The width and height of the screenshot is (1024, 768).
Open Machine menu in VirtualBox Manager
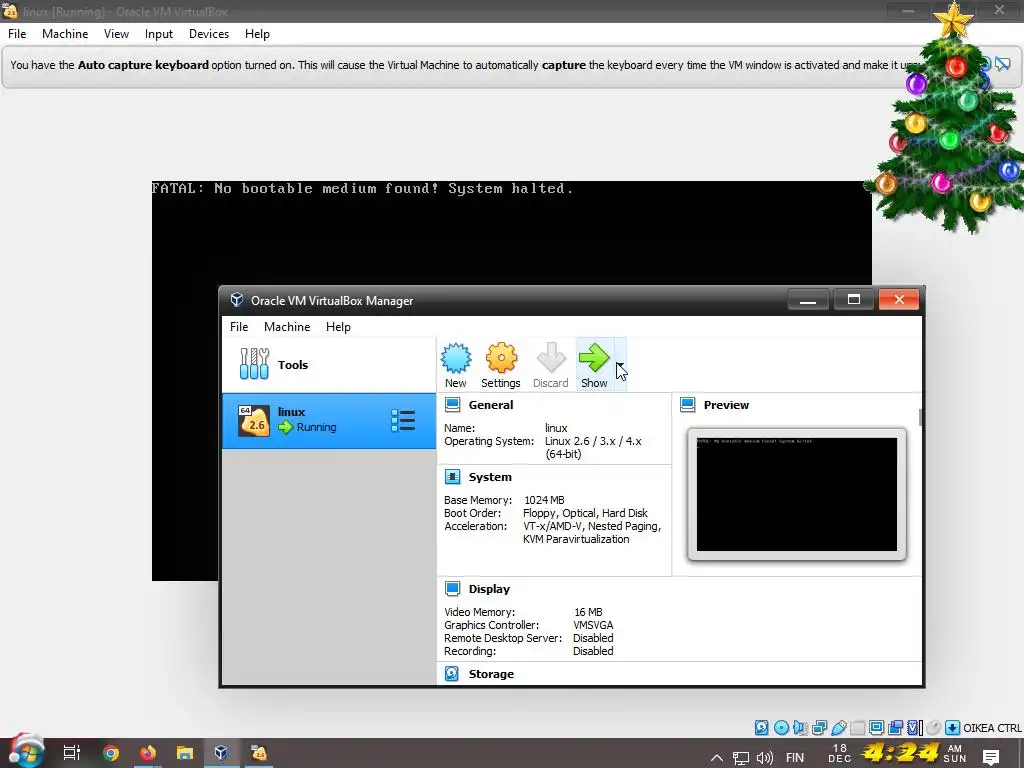point(287,327)
